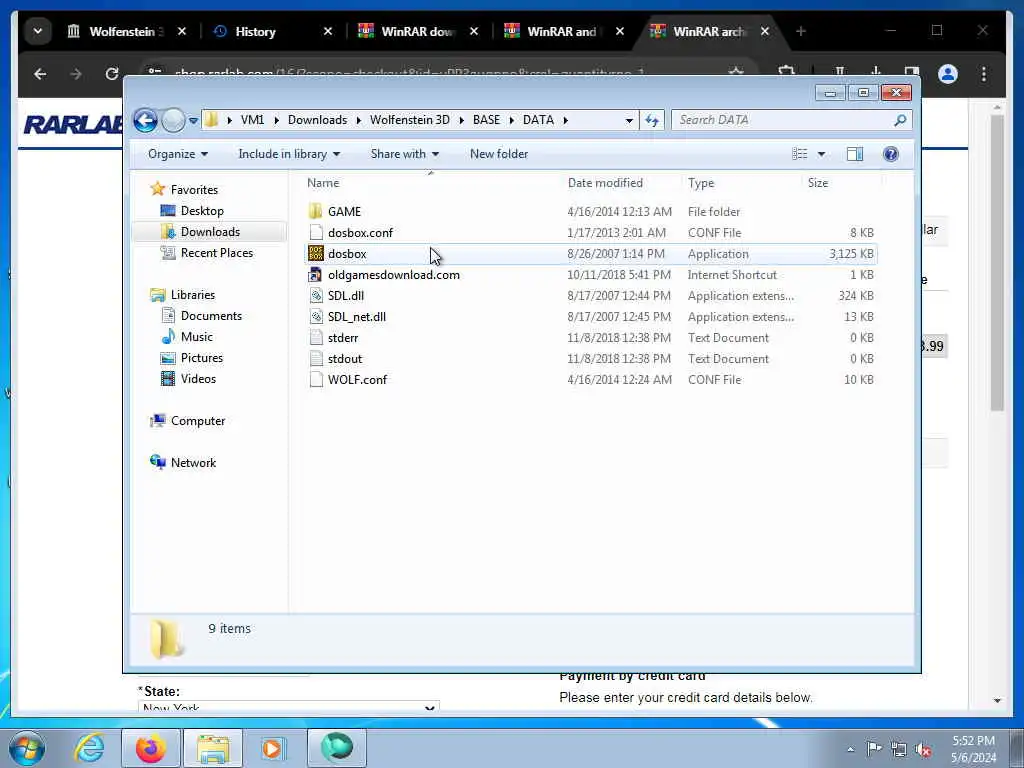Open Recent Places in Favorites
Image resolution: width=1024 pixels, height=768 pixels.
216,253
